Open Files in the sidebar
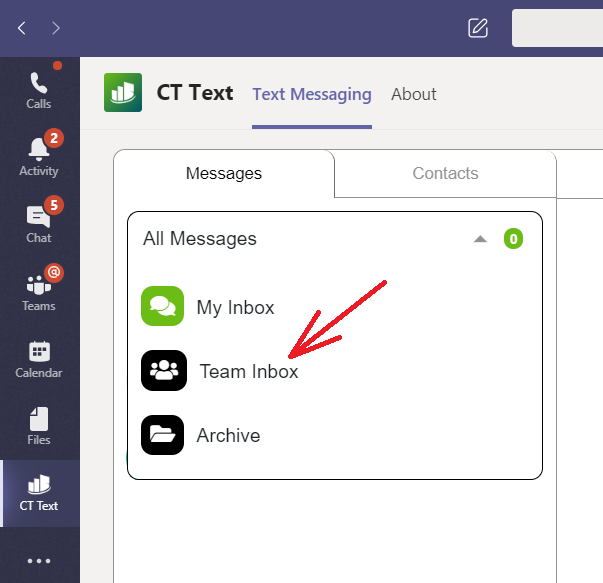The width and height of the screenshot is (603, 583). (39, 426)
